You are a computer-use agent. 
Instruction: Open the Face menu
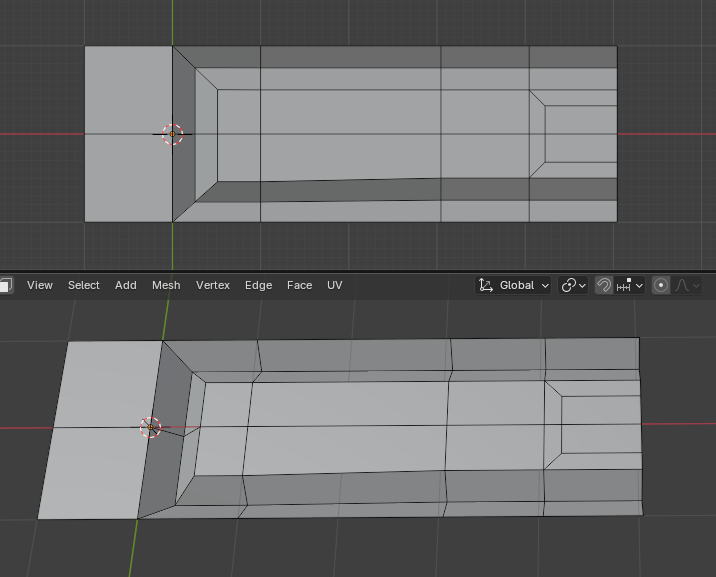[300, 285]
